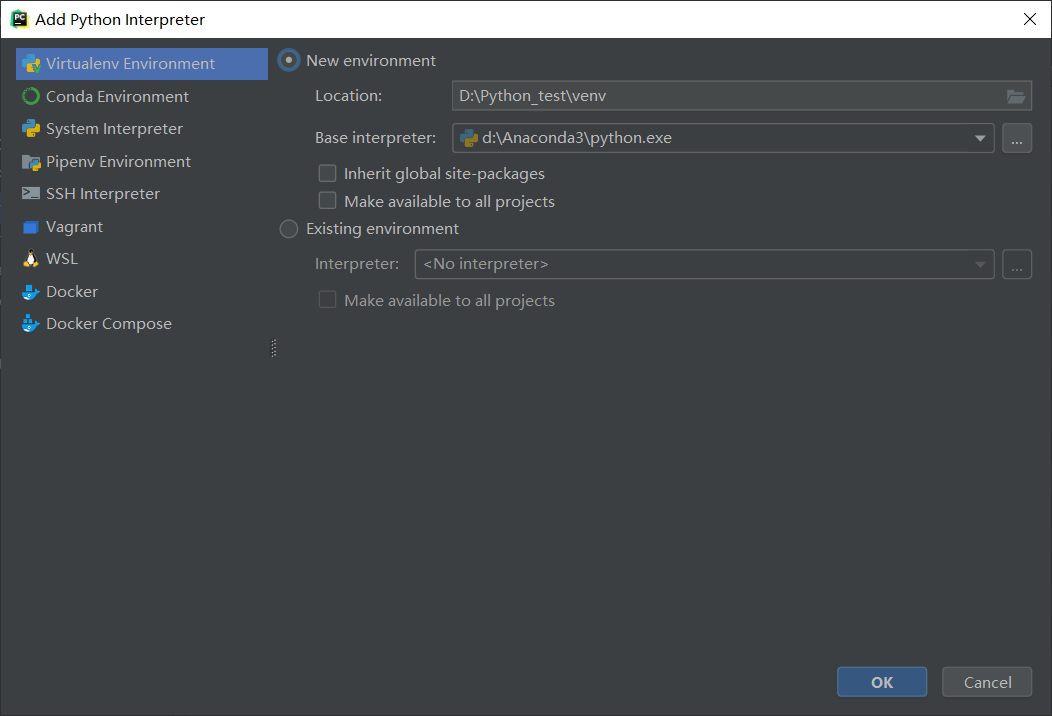1052x716 pixels.
Task: Click the WSL penguin icon
Action: click(31, 259)
